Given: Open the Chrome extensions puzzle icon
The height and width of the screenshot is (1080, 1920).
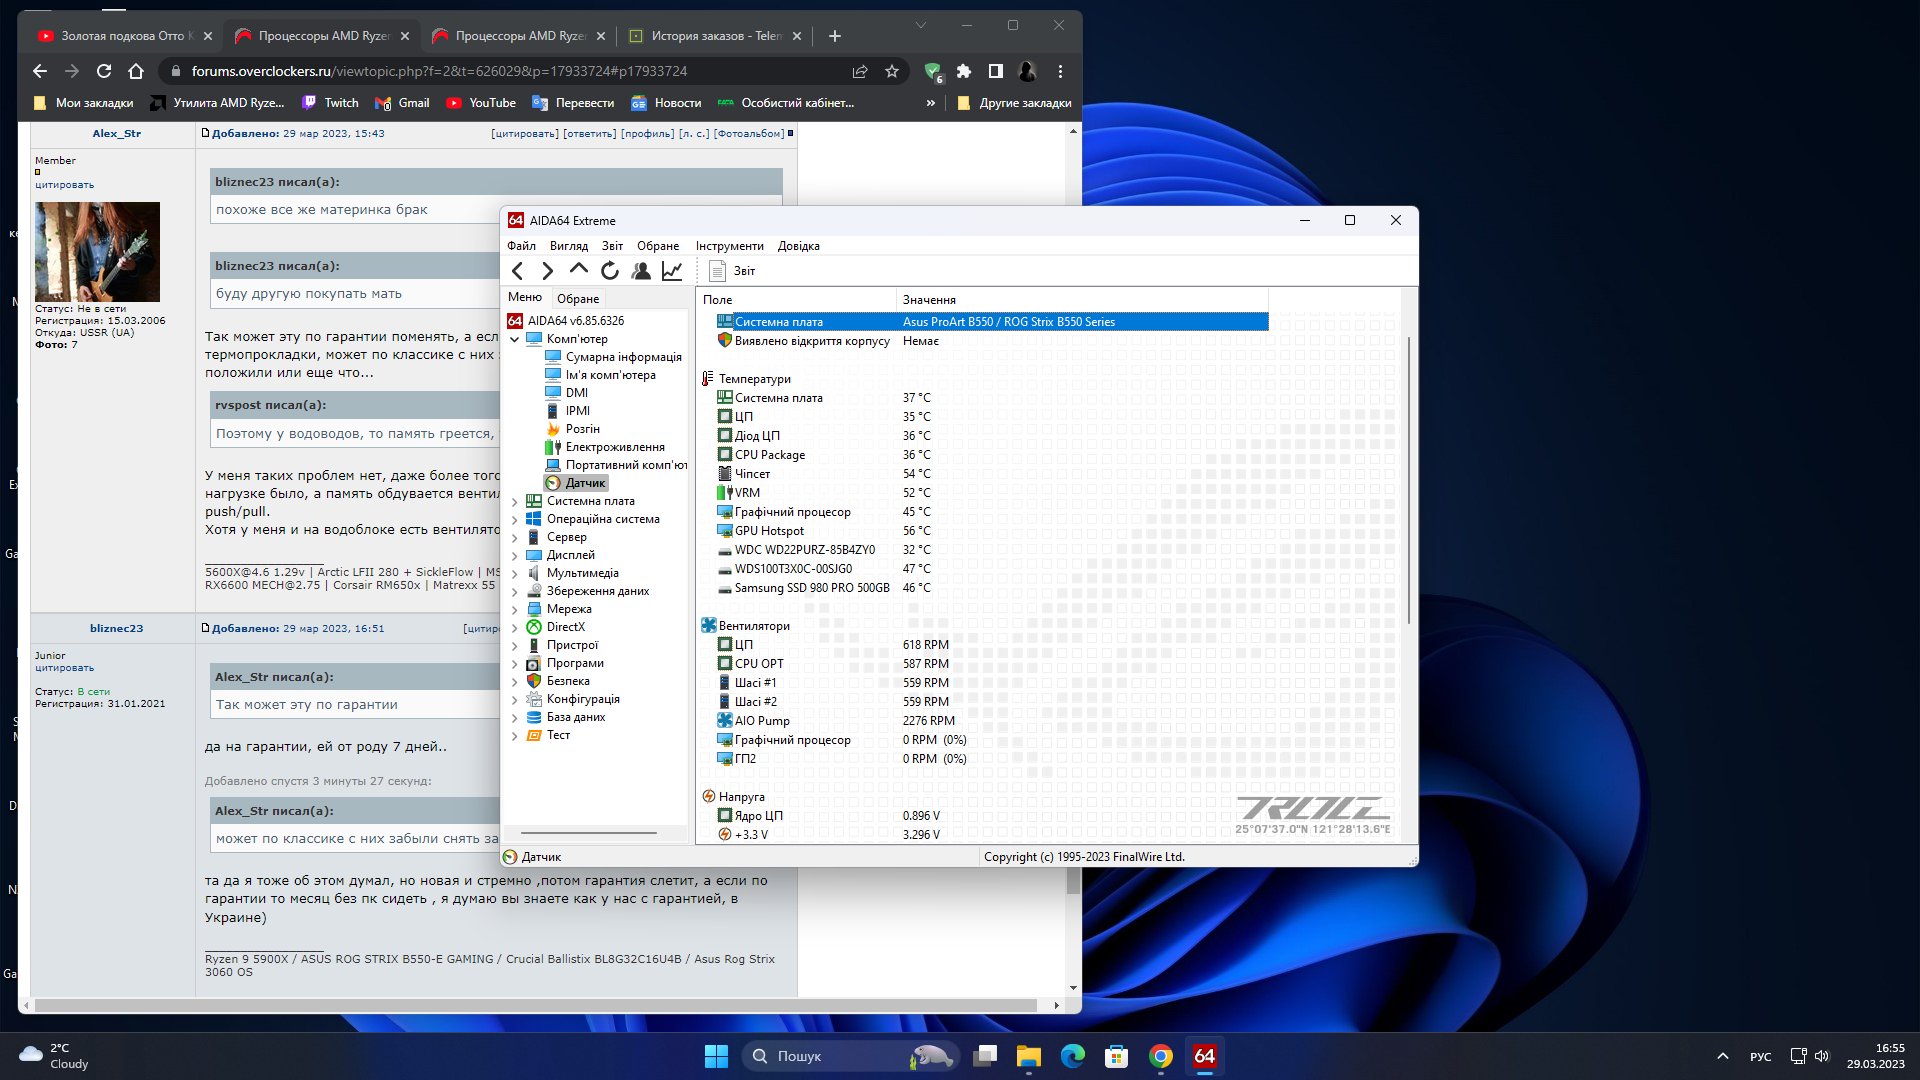Looking at the screenshot, I should click(964, 72).
